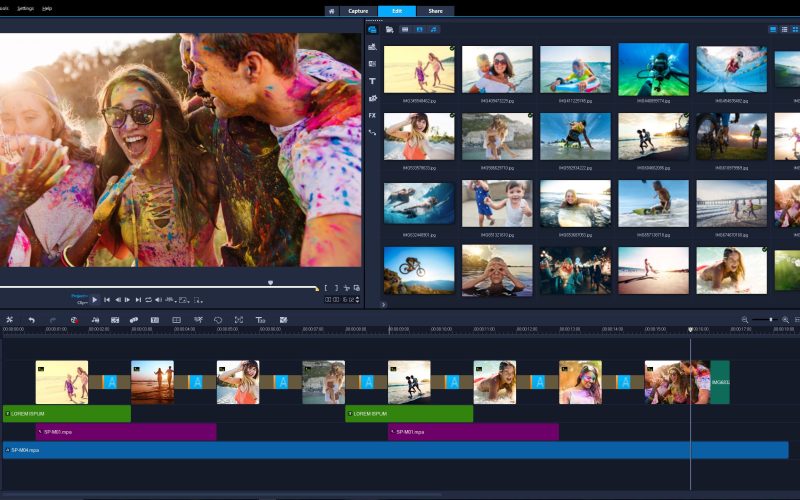Click the preview scrubber bar
The image size is (800, 500).
[x=158, y=288]
